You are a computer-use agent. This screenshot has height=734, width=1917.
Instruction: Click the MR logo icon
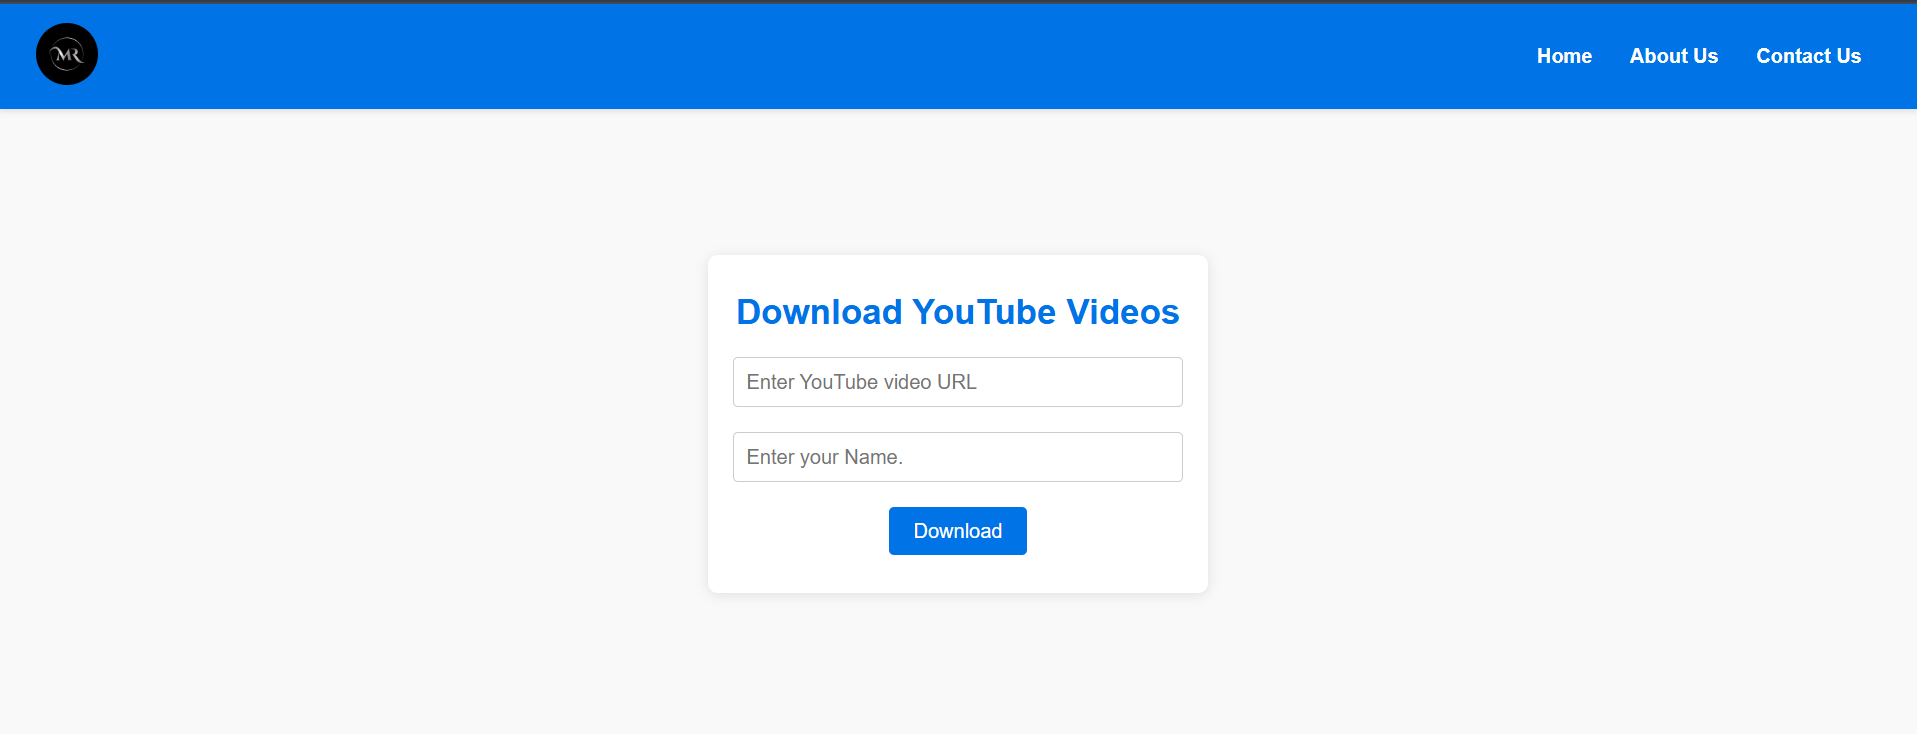pos(67,54)
